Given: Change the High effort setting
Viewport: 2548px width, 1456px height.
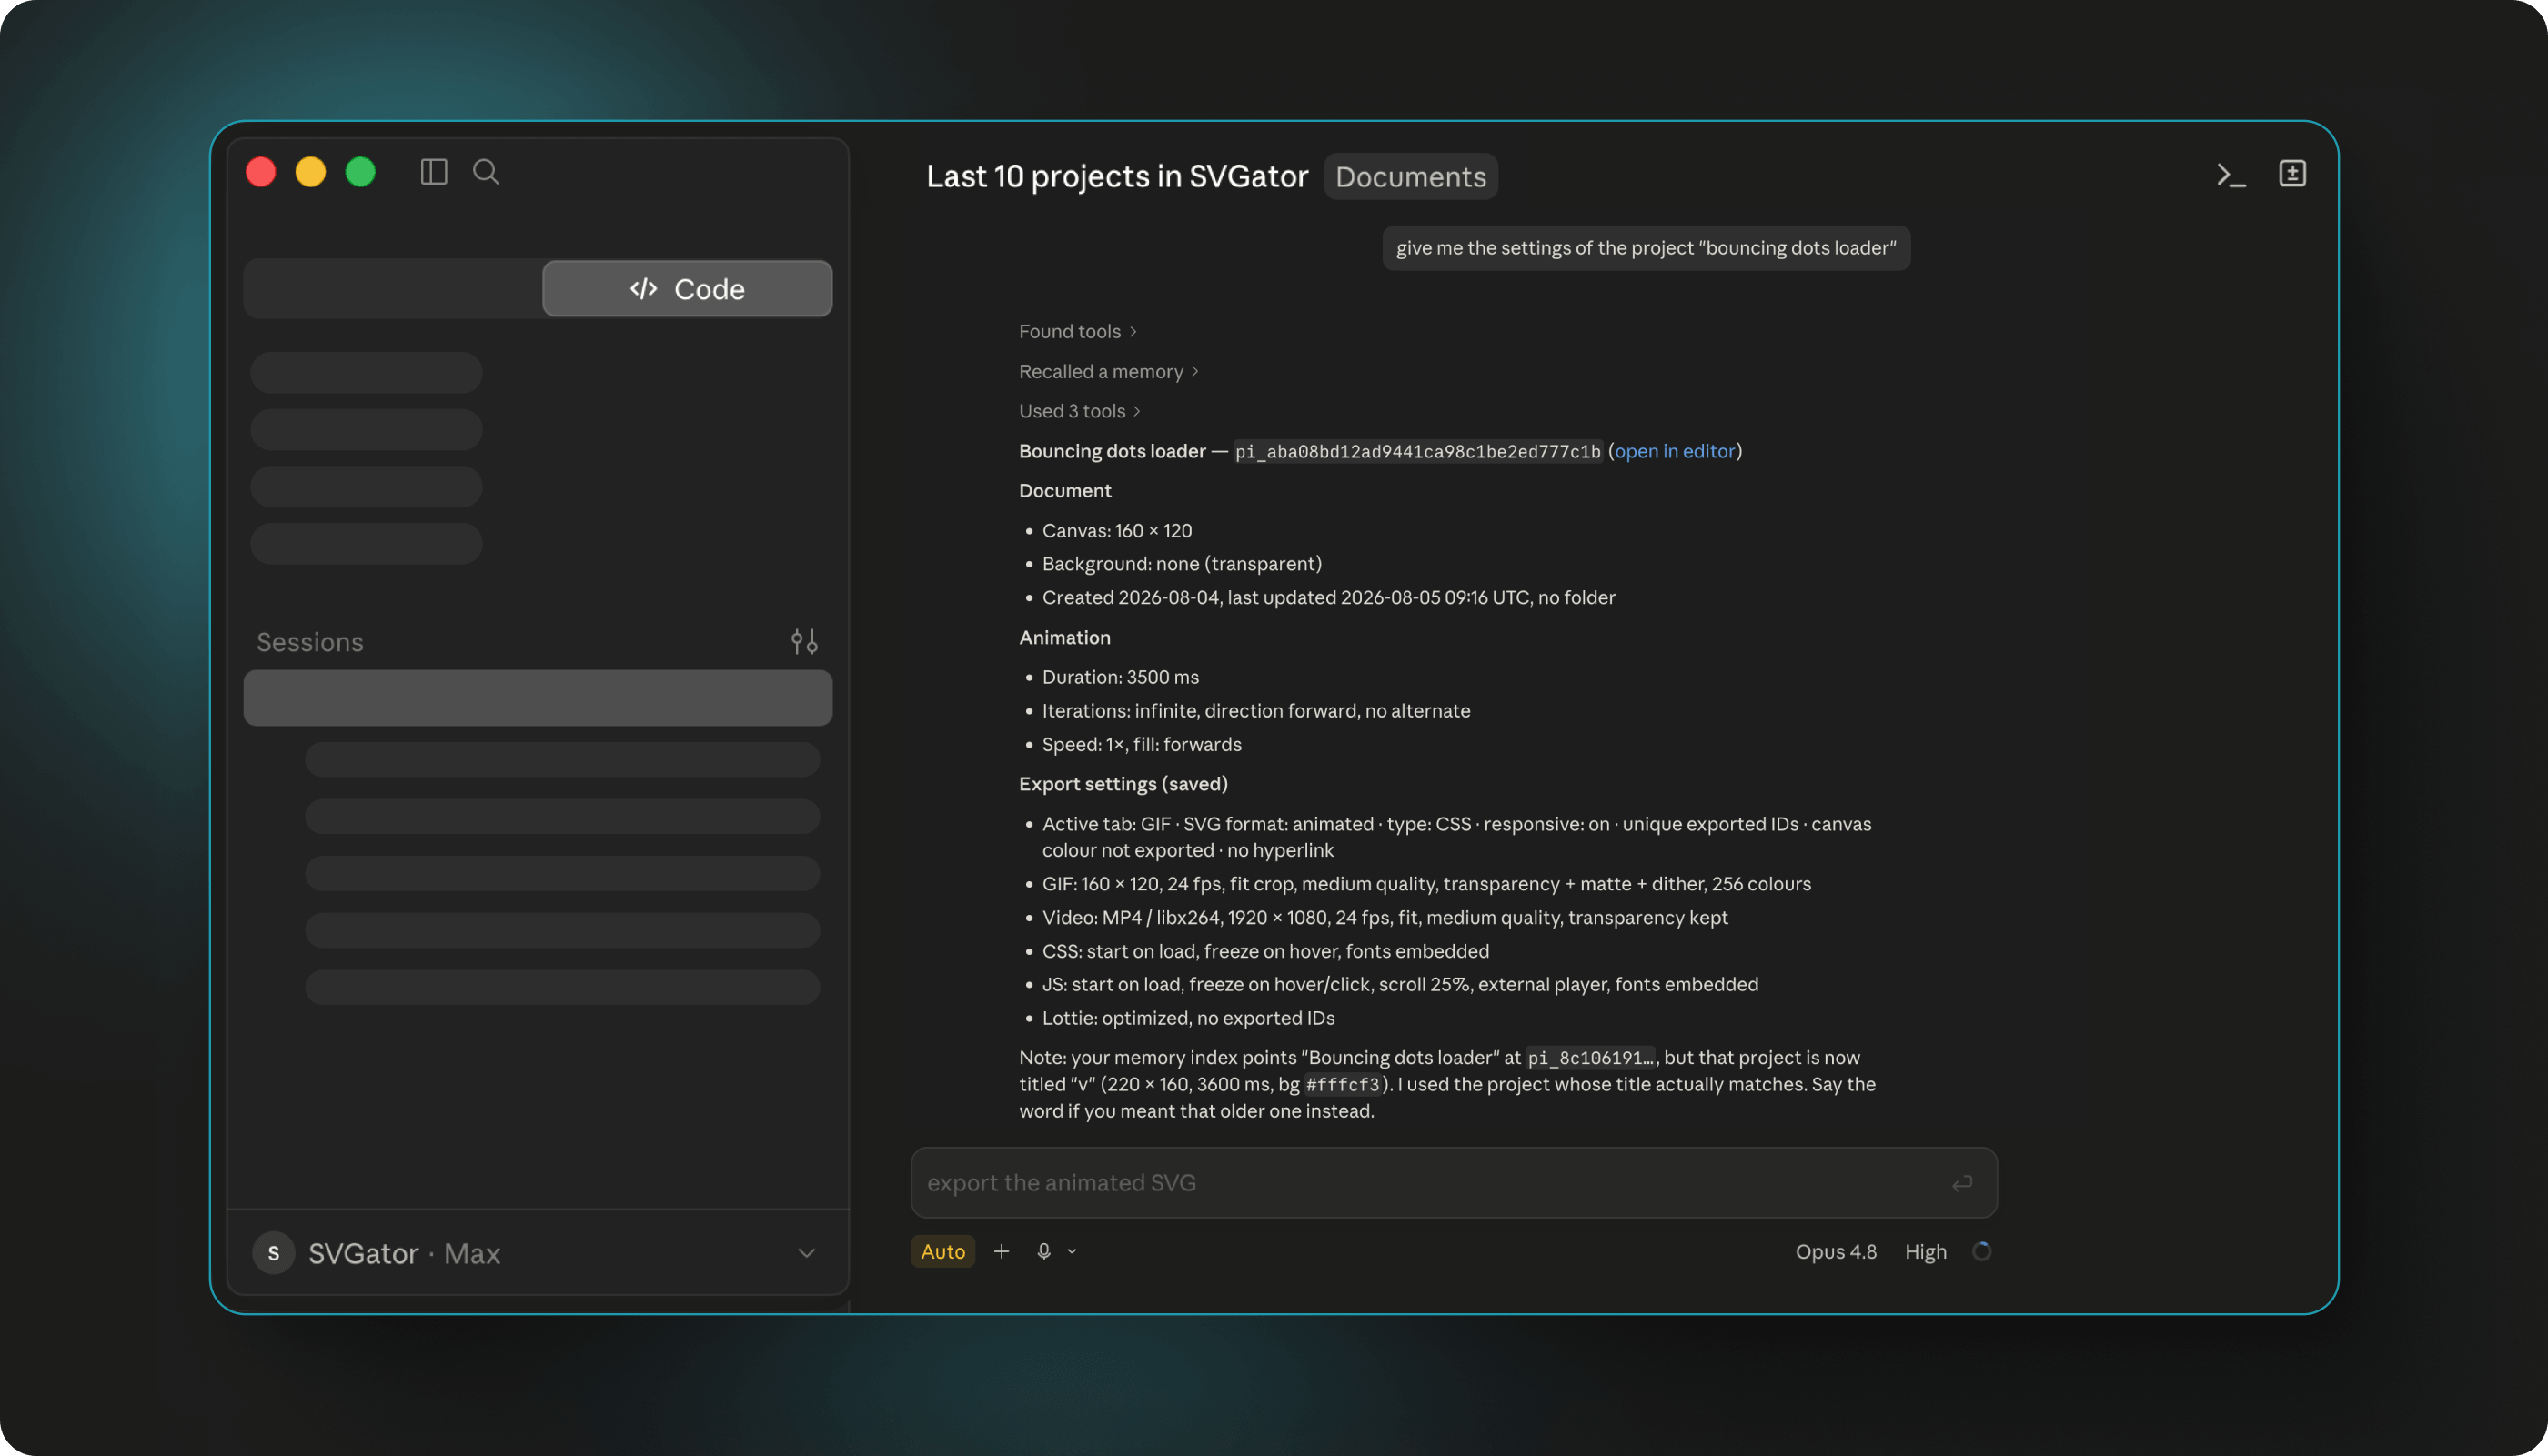Looking at the screenshot, I should [x=1925, y=1251].
